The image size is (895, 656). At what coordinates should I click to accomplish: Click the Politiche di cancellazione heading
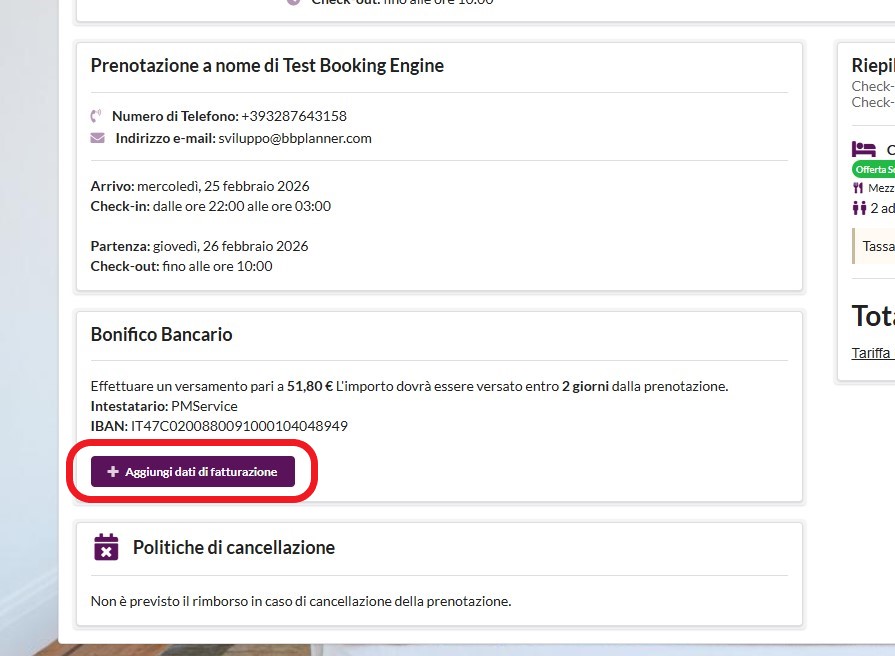233,547
